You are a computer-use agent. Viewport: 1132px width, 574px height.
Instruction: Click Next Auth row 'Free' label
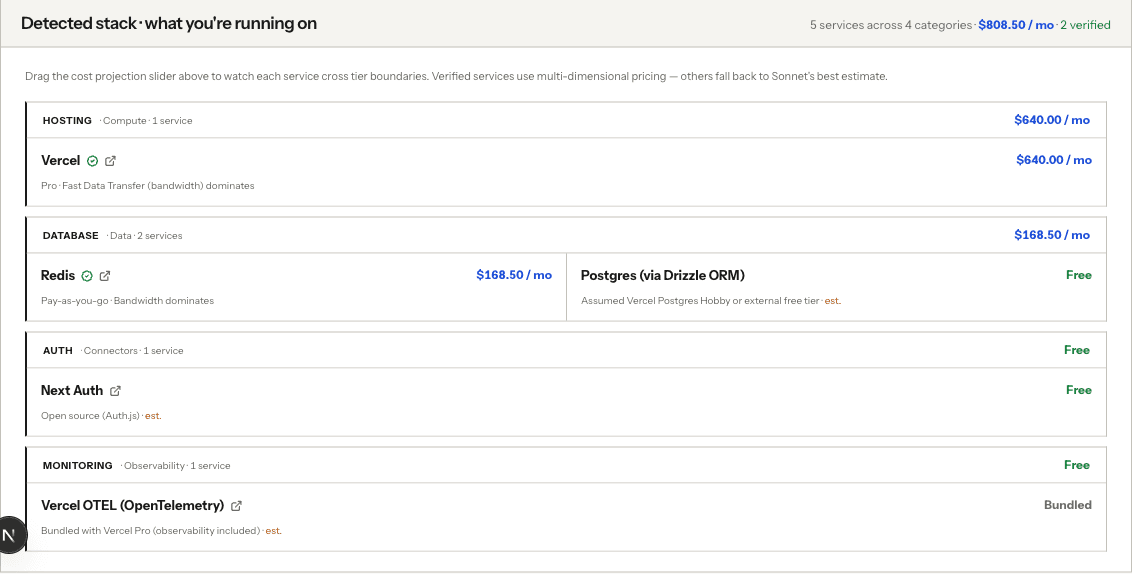click(x=1079, y=389)
